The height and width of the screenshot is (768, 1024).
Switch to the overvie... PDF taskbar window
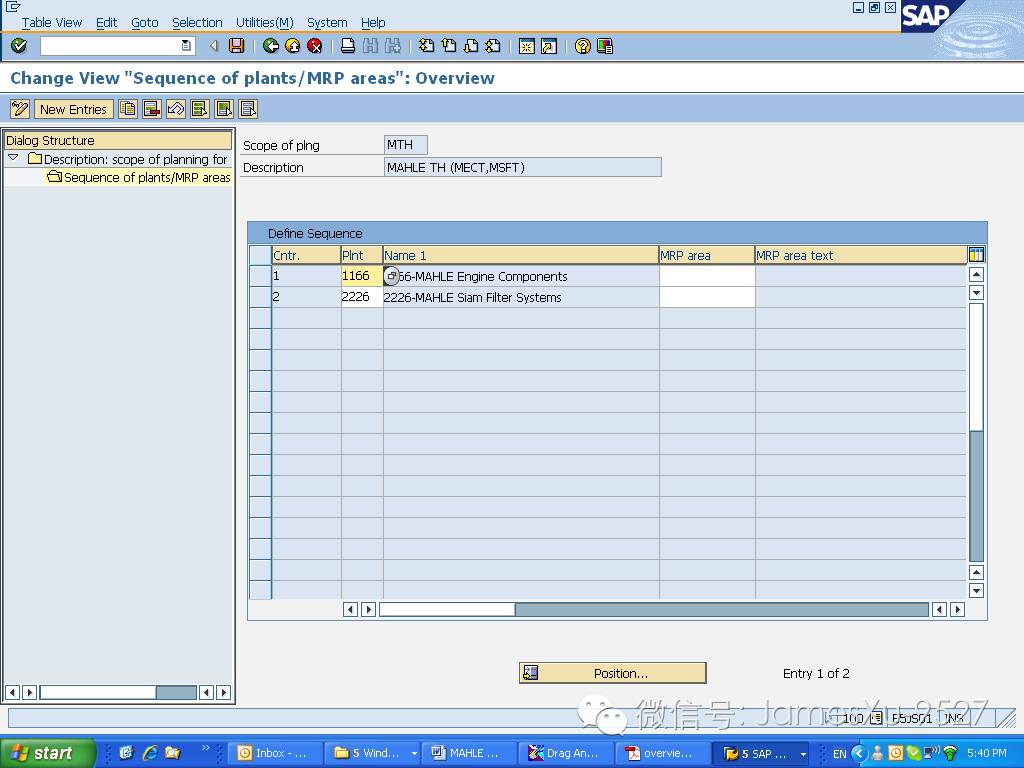(x=664, y=752)
